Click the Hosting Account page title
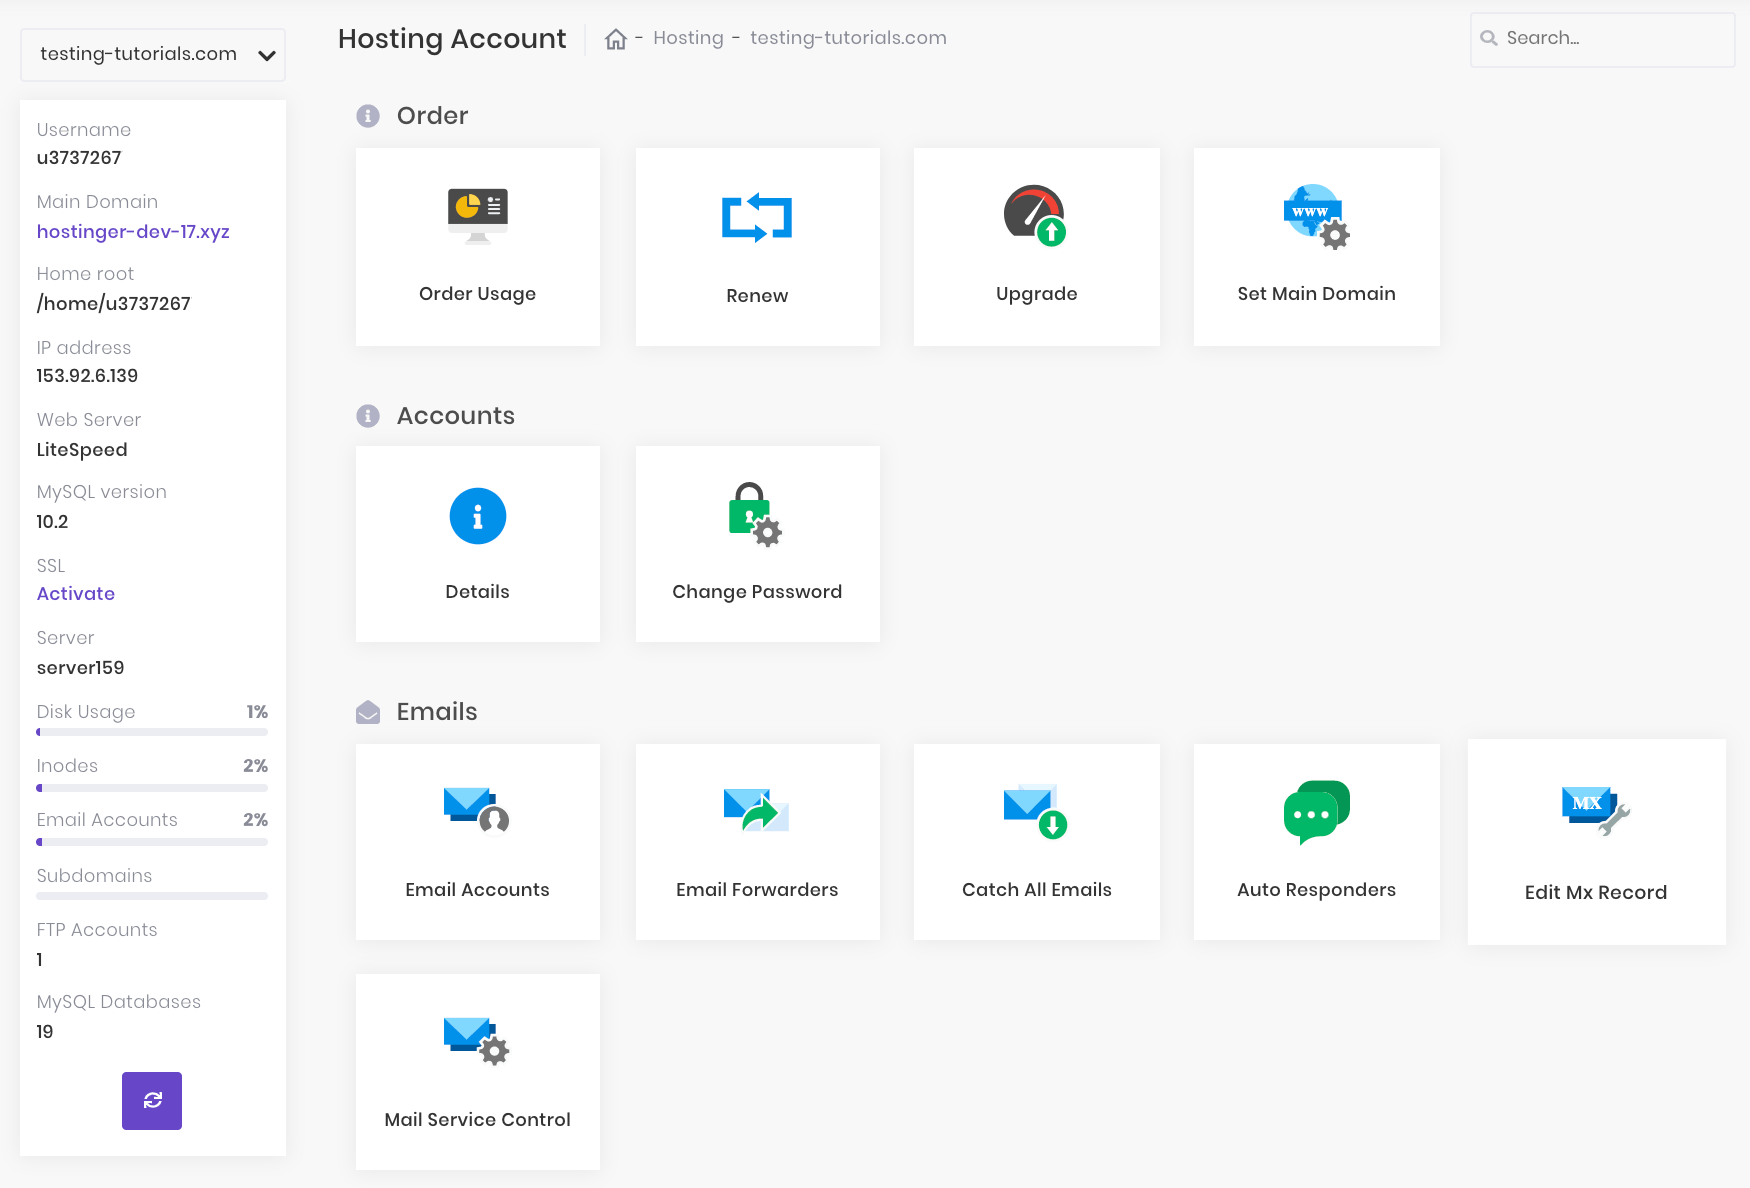This screenshot has height=1188, width=1750. [452, 39]
